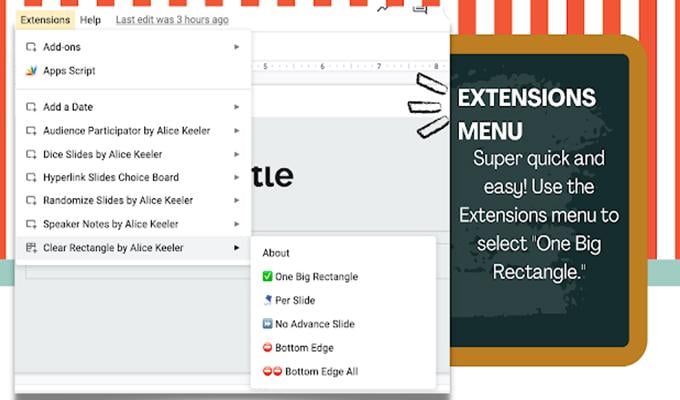Expand the Dice Slides submenu arrow

[x=237, y=154]
